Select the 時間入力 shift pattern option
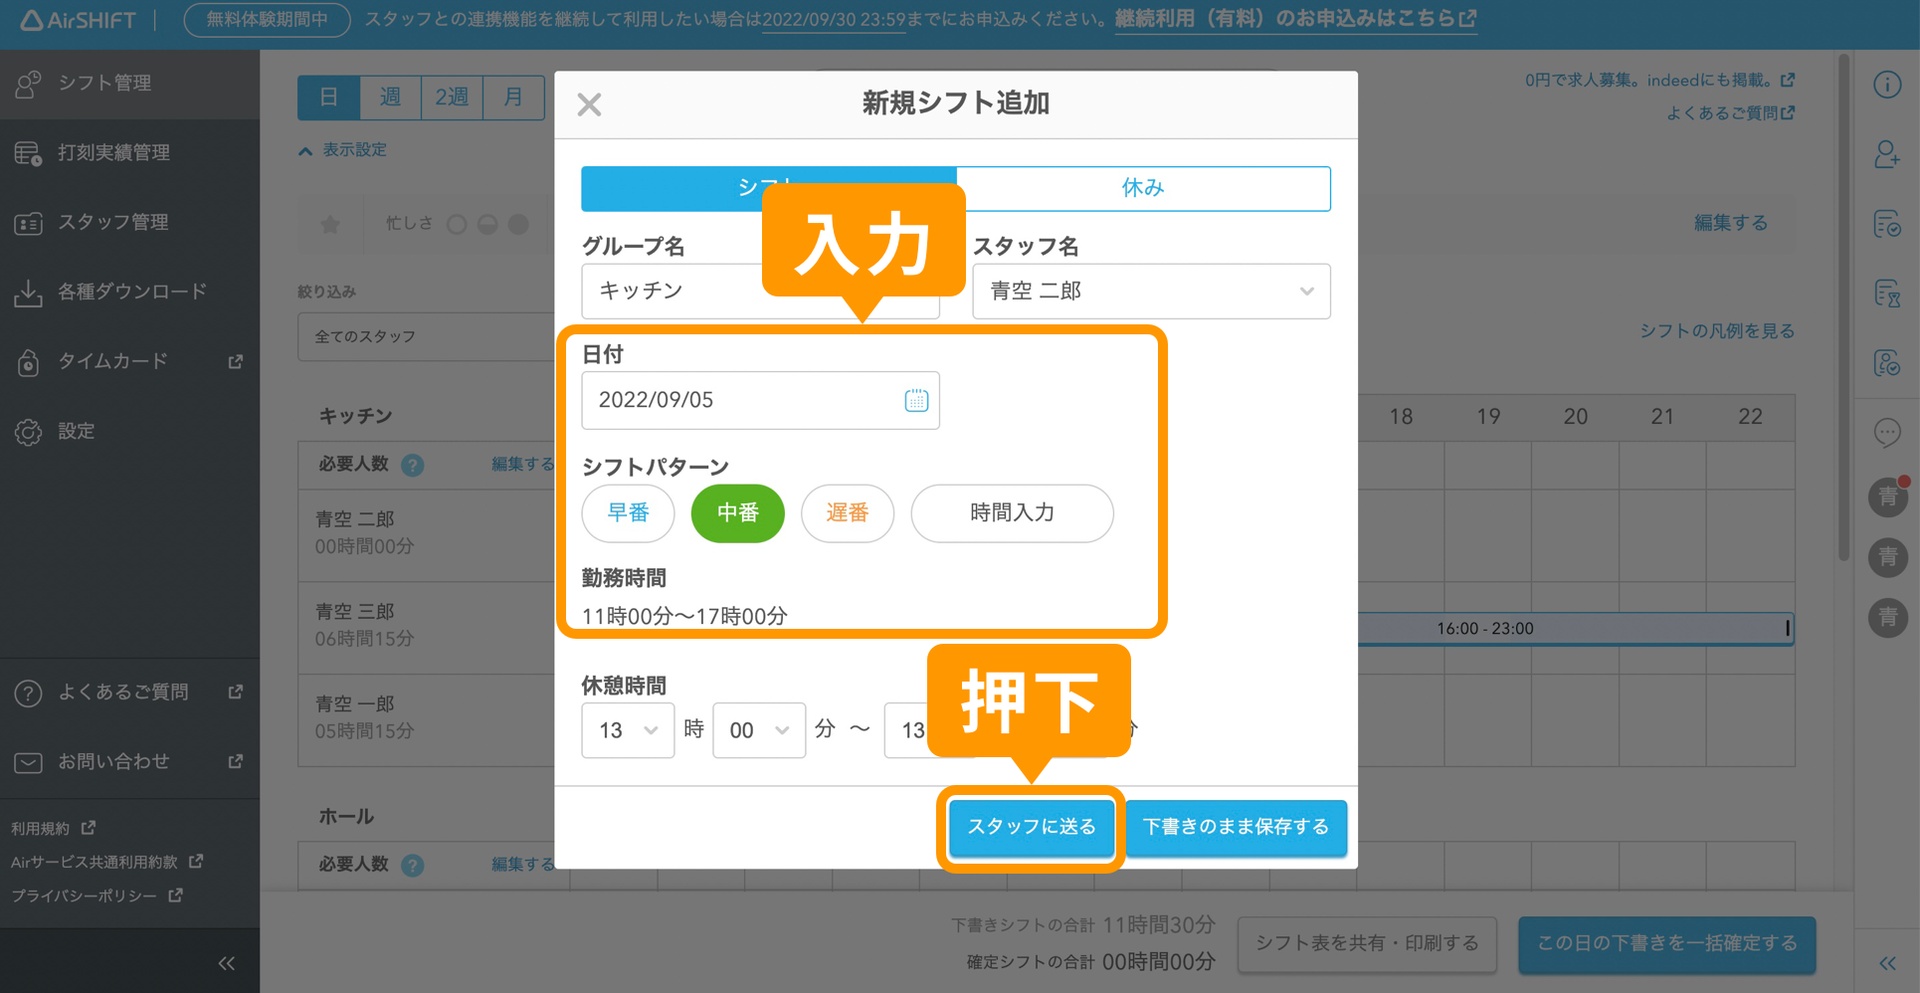The height and width of the screenshot is (993, 1920). [x=1011, y=513]
